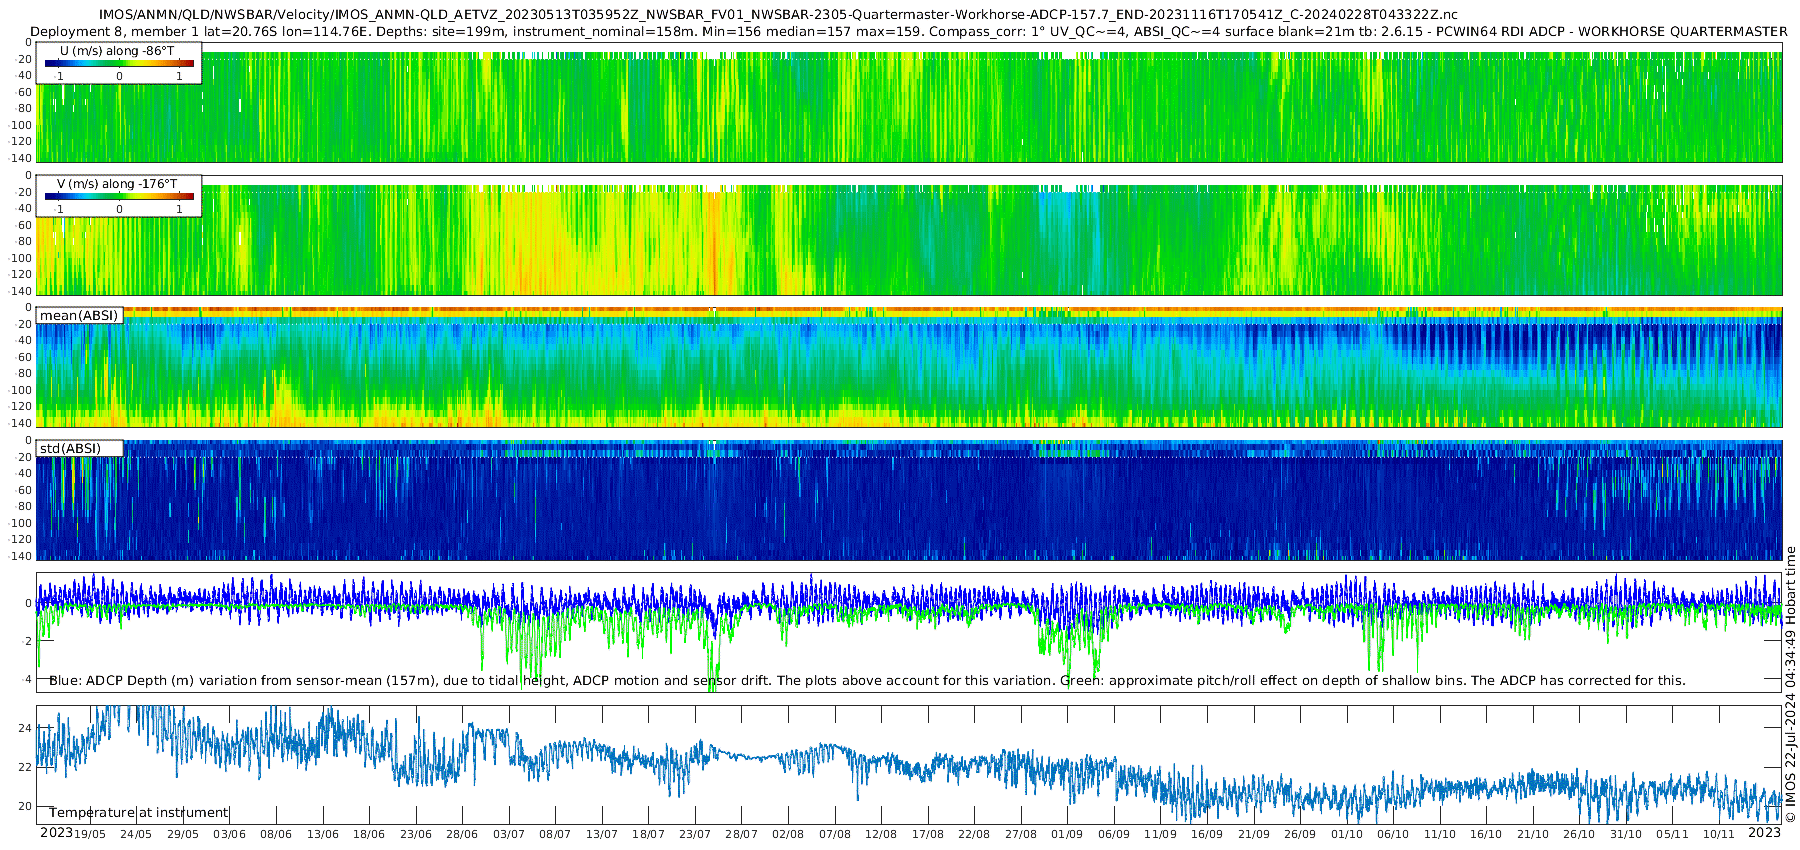Select the mean(ABSI) panel label
Viewport: 1800px width, 850px height.
[80, 315]
